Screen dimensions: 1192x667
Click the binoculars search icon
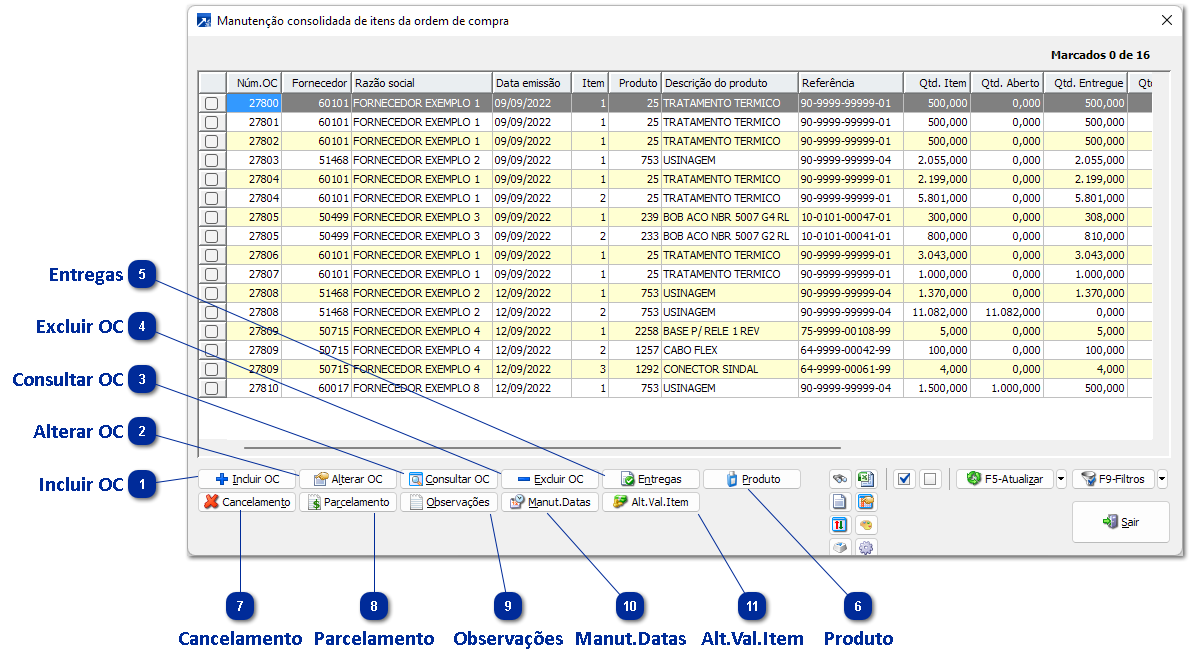click(x=840, y=479)
